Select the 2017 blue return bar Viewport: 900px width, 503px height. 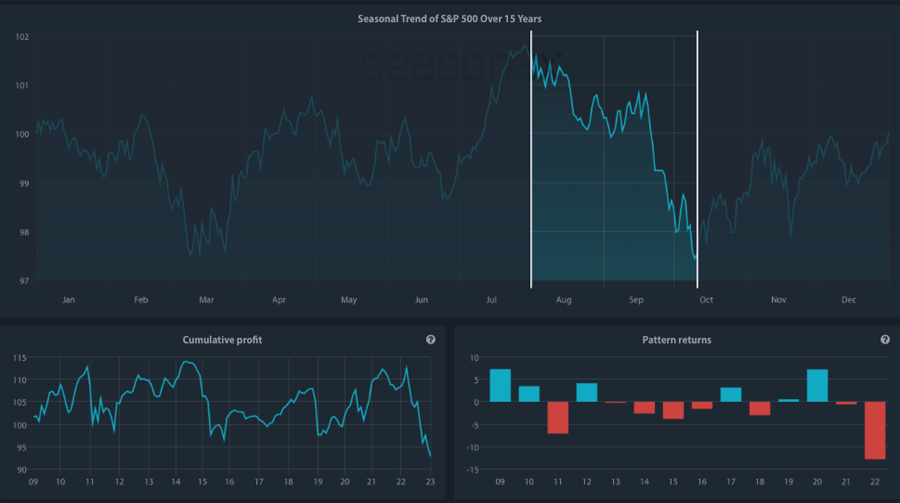coord(731,395)
